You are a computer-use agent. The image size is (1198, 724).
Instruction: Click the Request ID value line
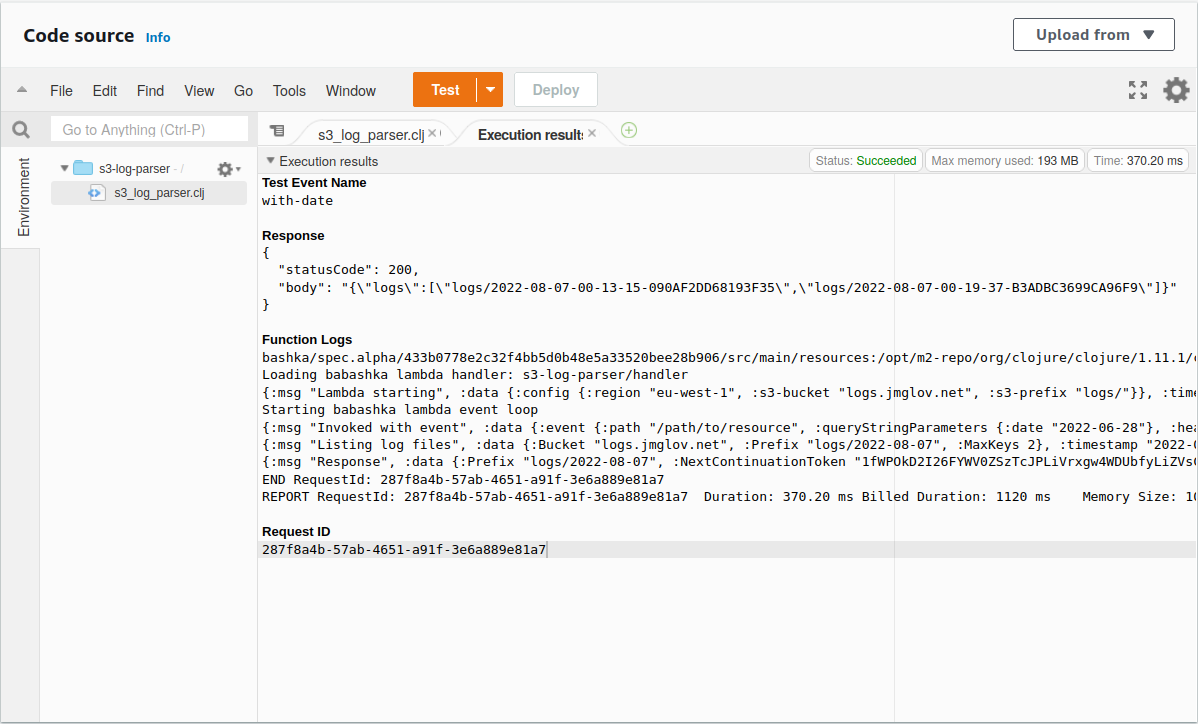[x=404, y=549]
